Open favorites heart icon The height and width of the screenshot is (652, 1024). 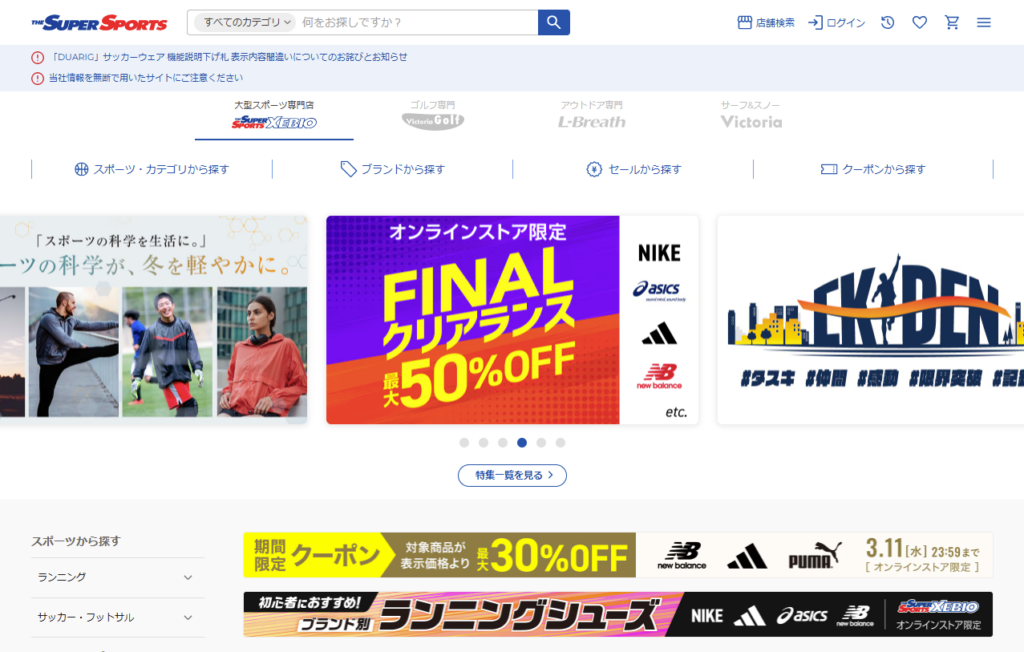[x=920, y=22]
